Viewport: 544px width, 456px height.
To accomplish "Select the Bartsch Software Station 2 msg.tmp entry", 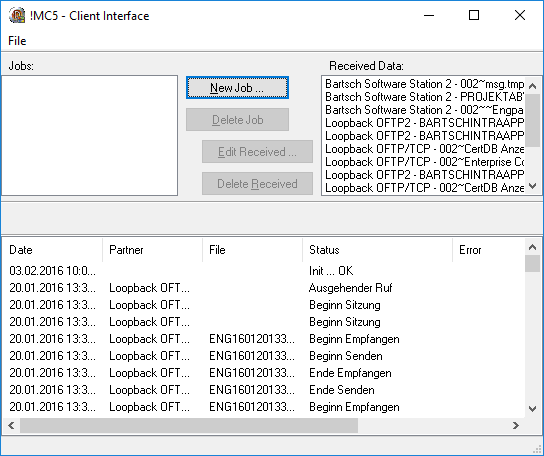I will (x=424, y=84).
